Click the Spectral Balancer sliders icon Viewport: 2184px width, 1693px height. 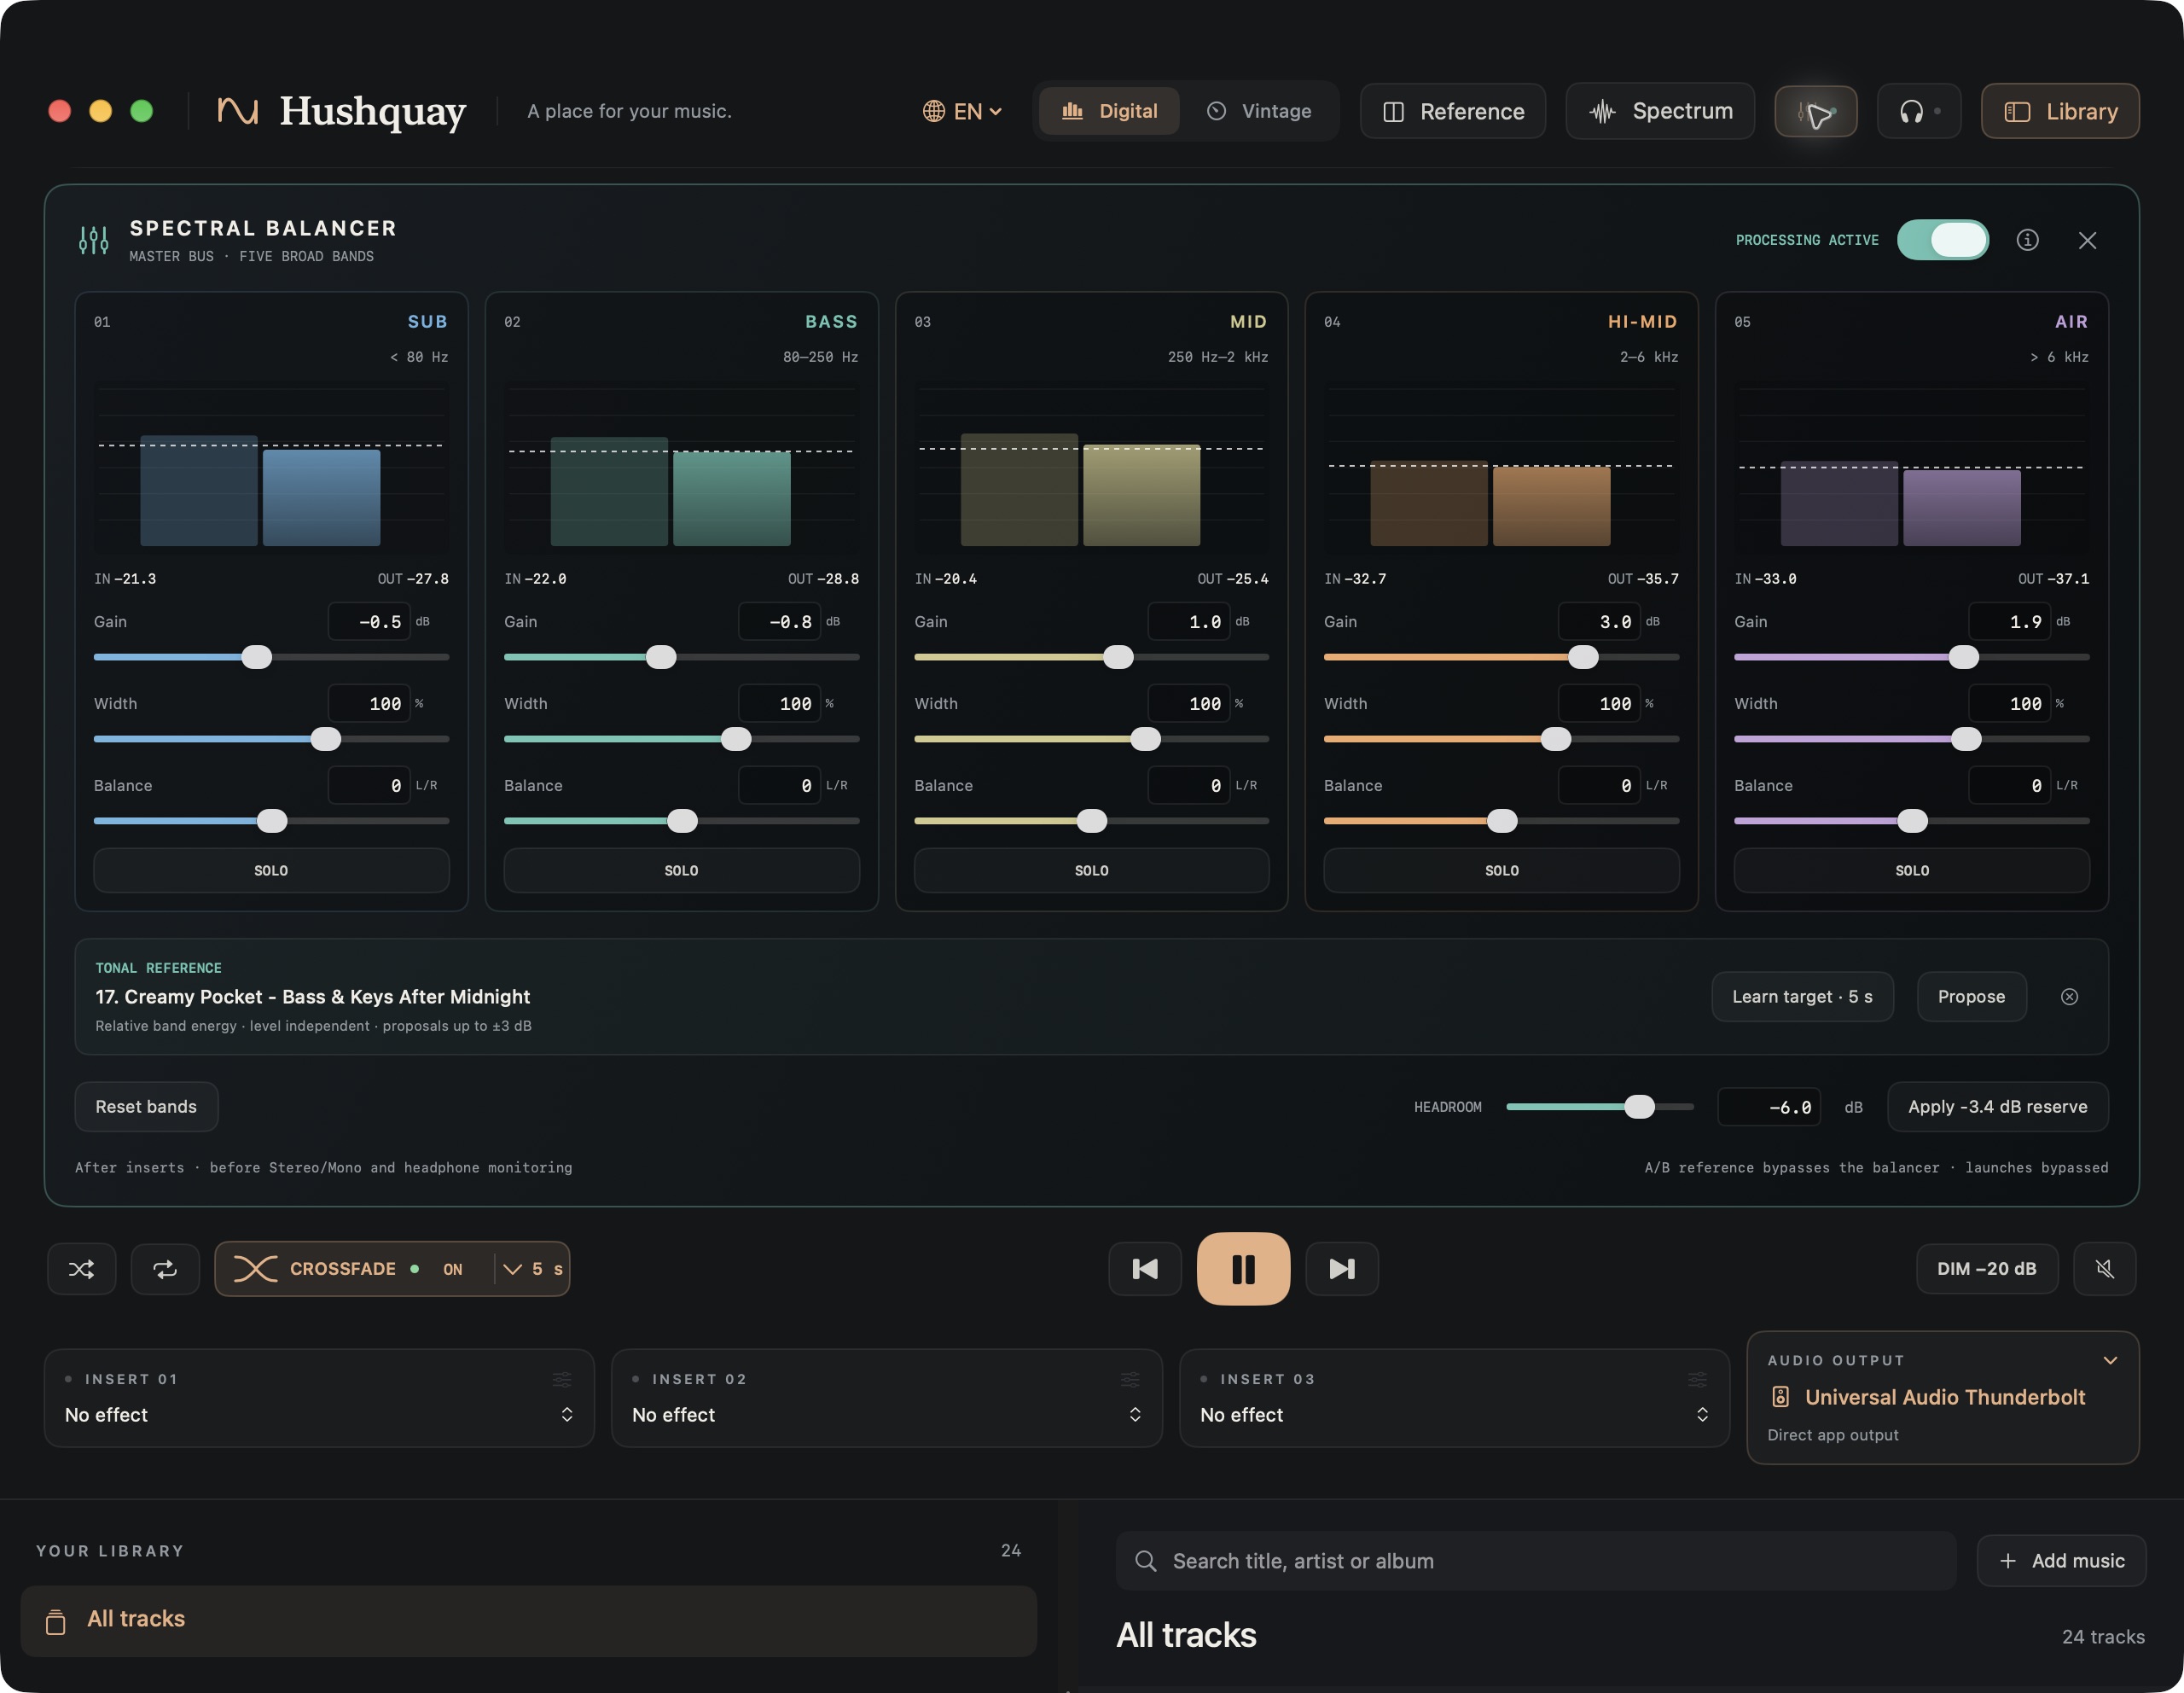94,240
